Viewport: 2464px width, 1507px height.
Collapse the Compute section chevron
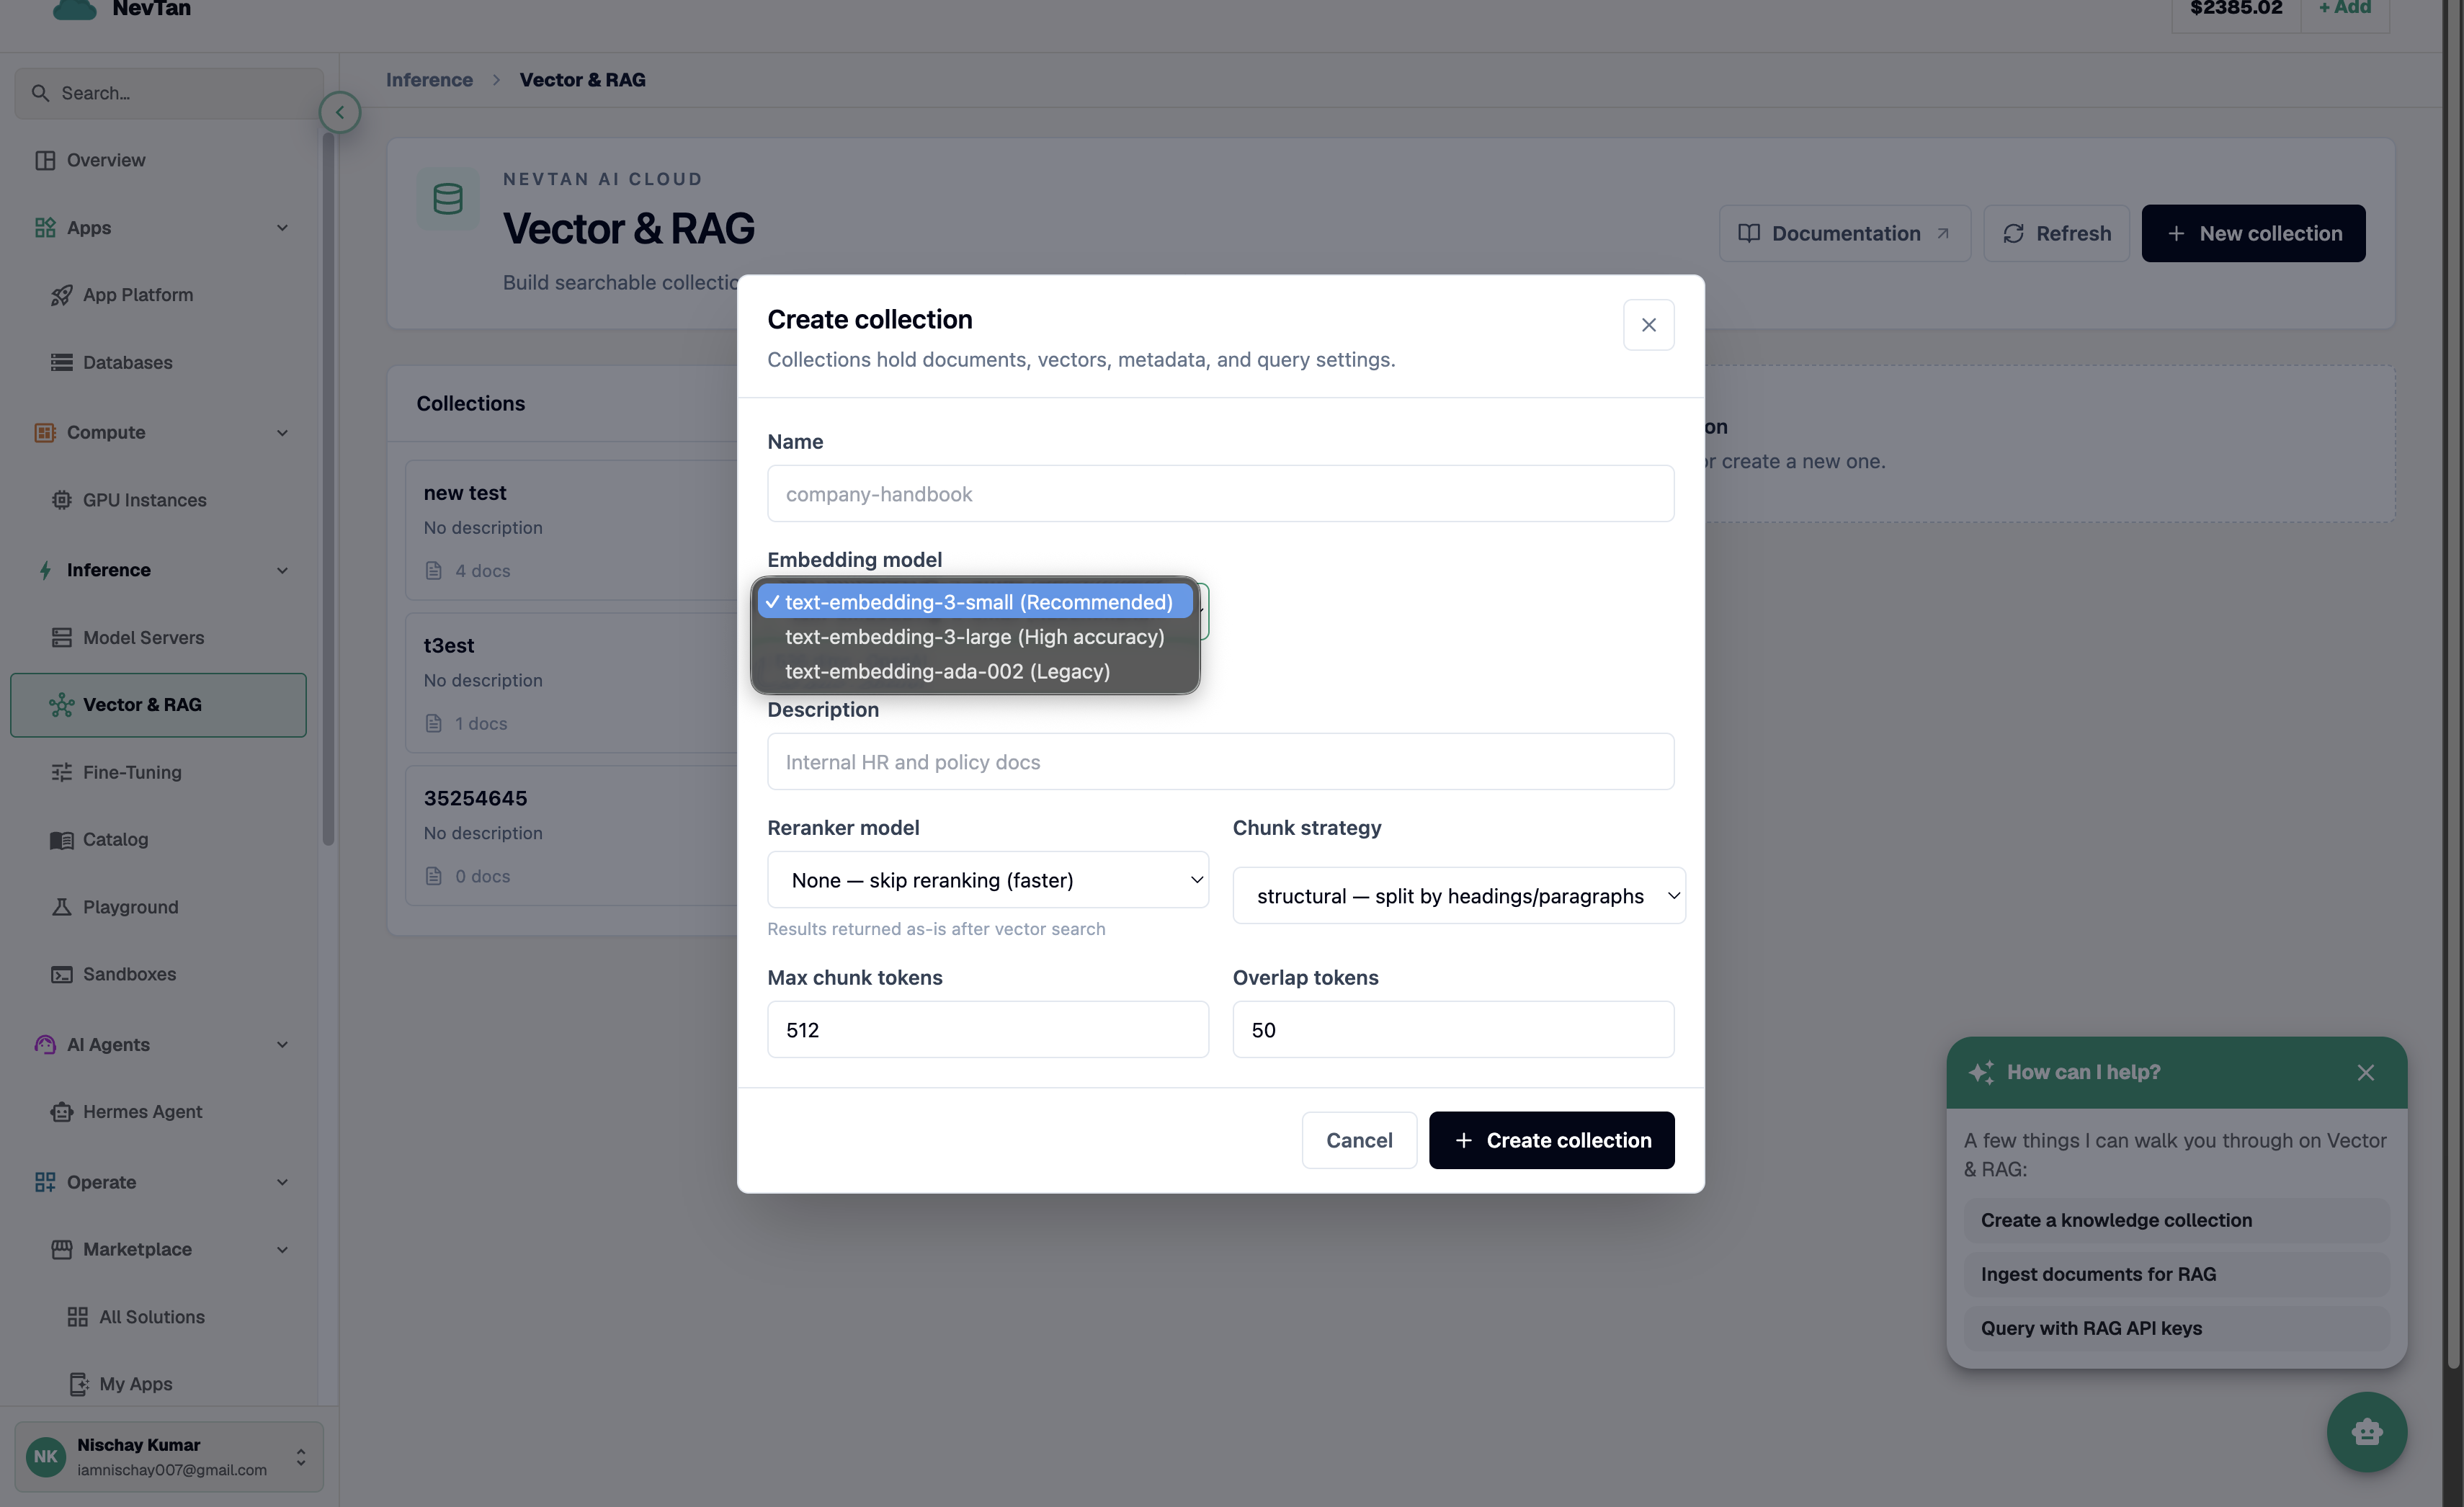coord(282,432)
